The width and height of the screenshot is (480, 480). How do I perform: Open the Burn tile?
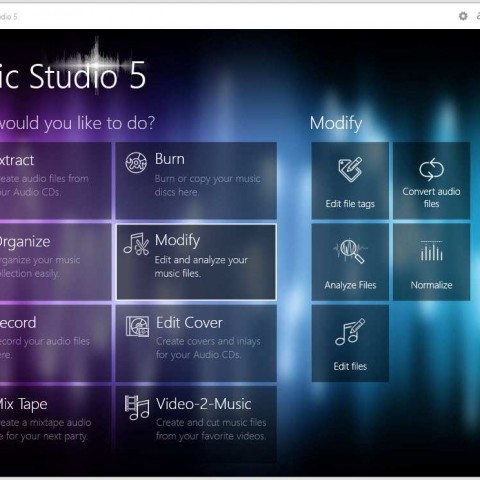click(x=196, y=181)
